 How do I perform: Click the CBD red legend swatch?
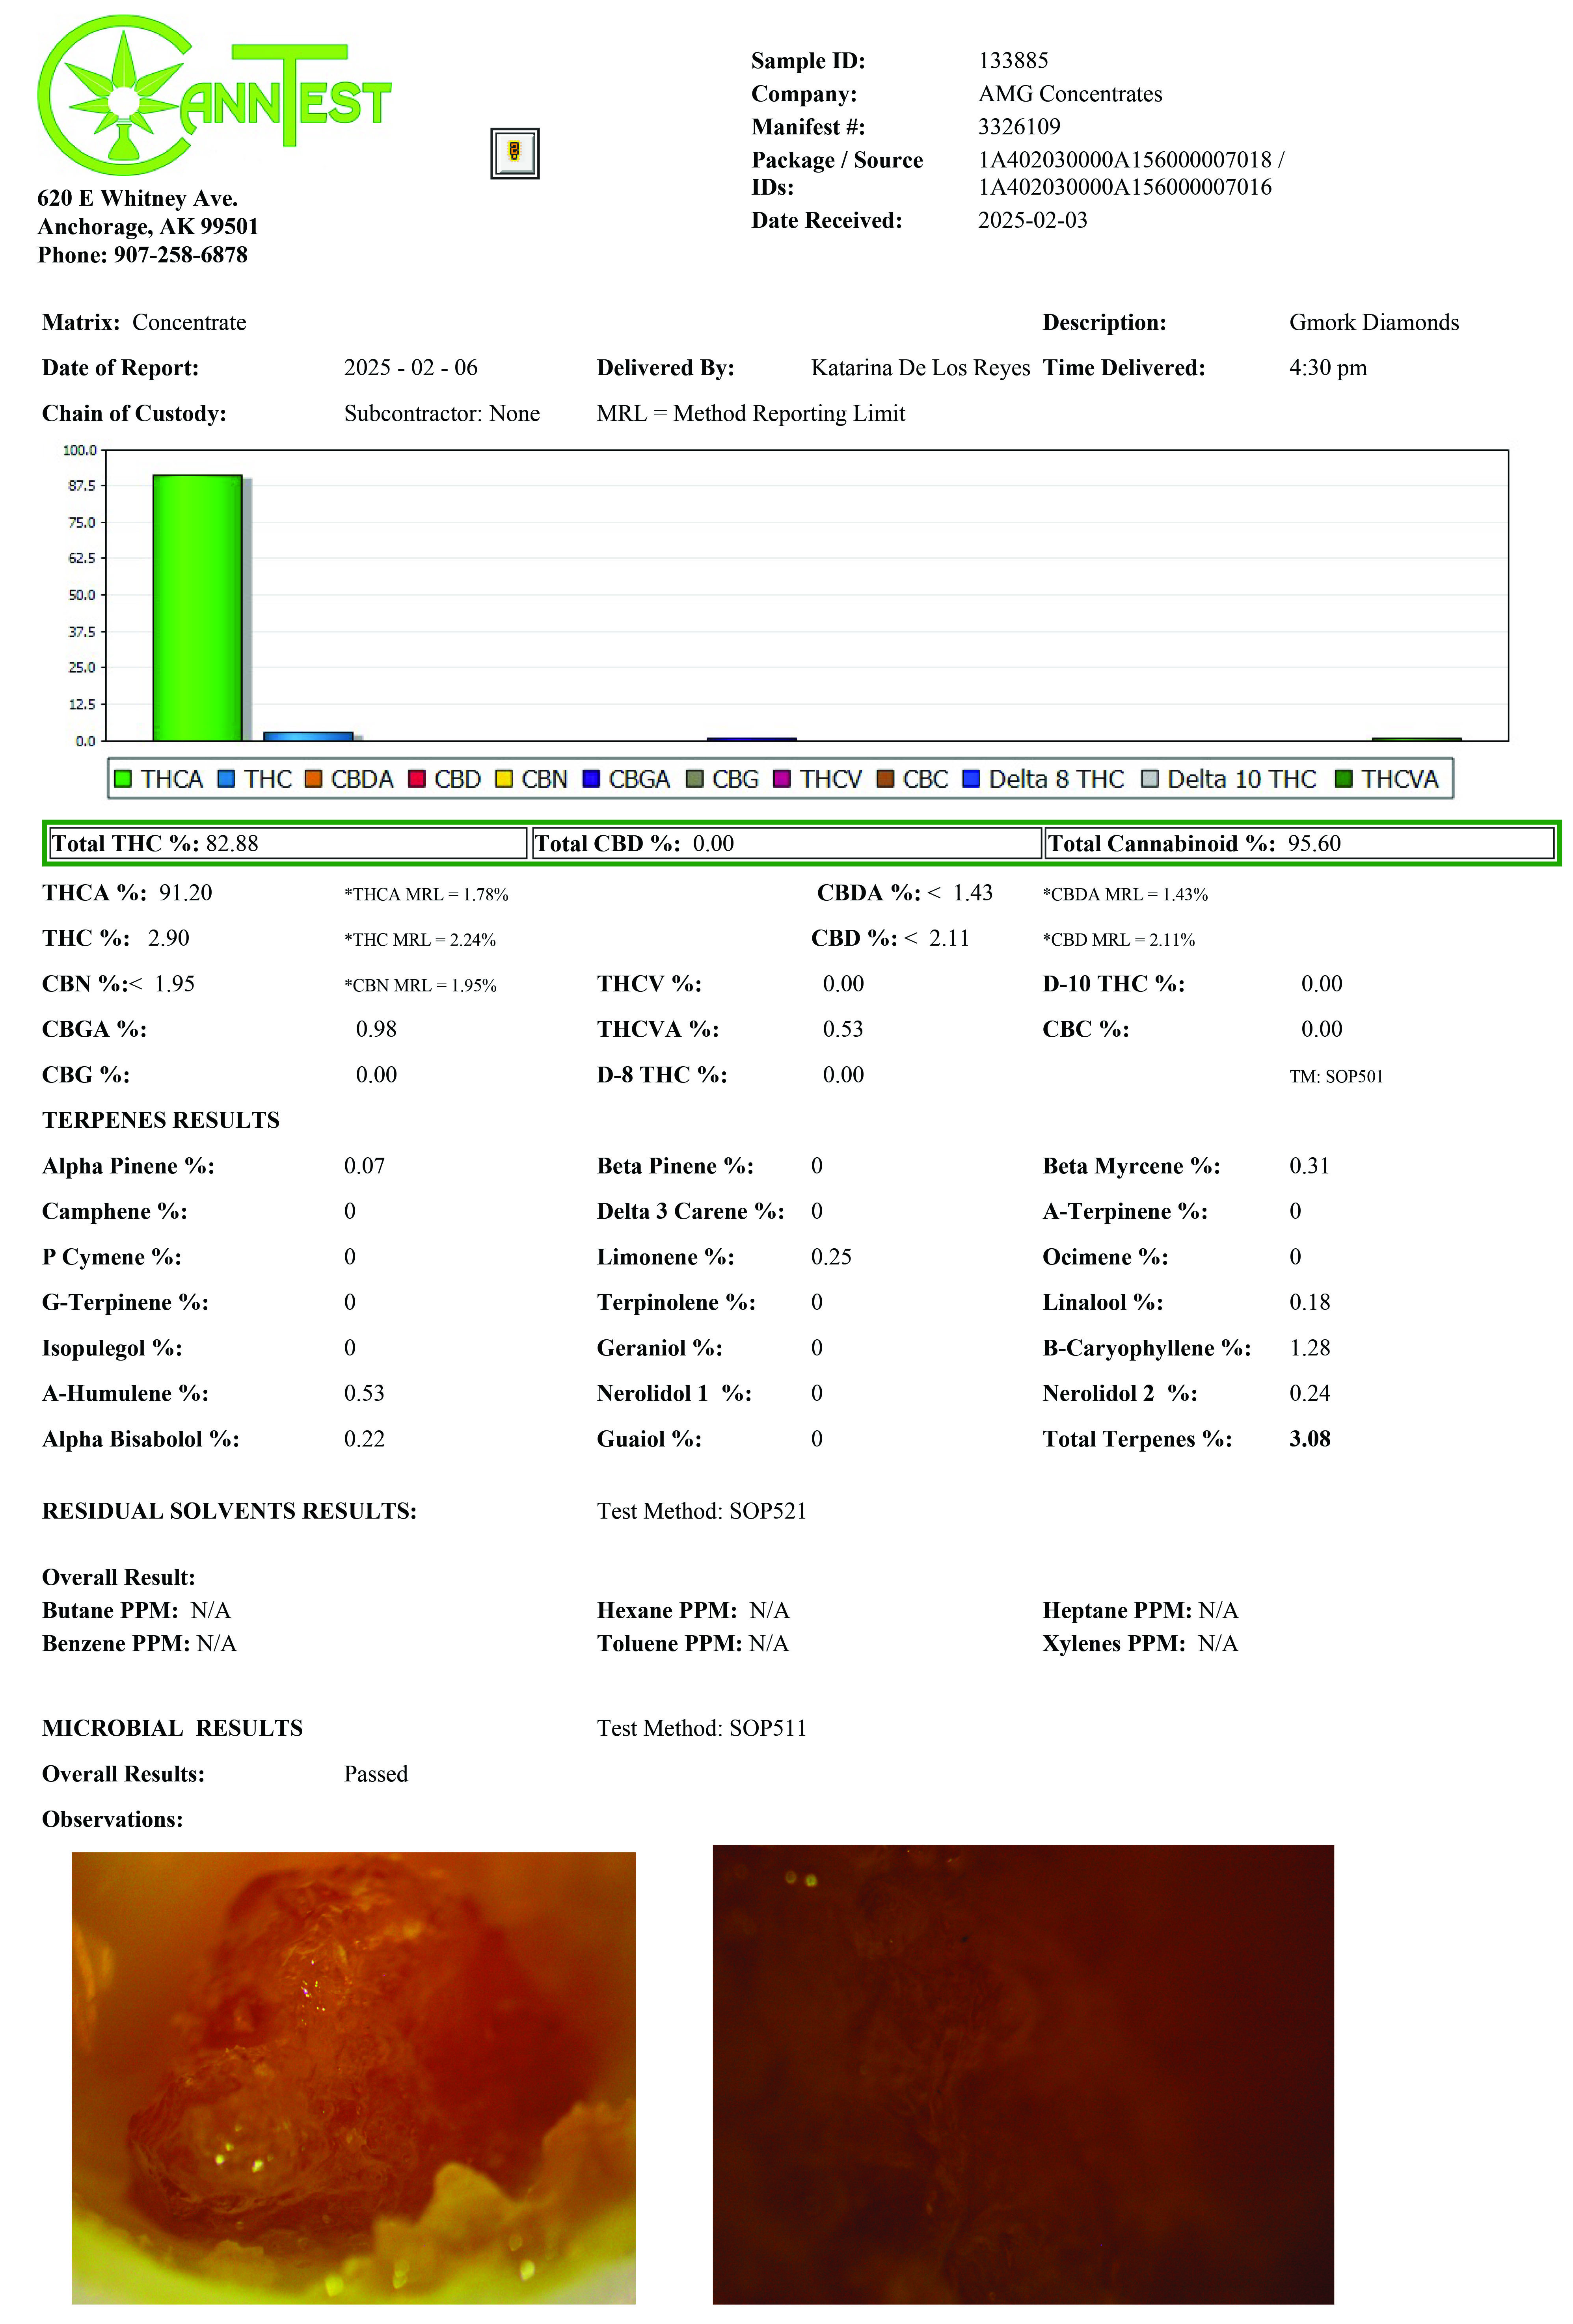click(417, 779)
